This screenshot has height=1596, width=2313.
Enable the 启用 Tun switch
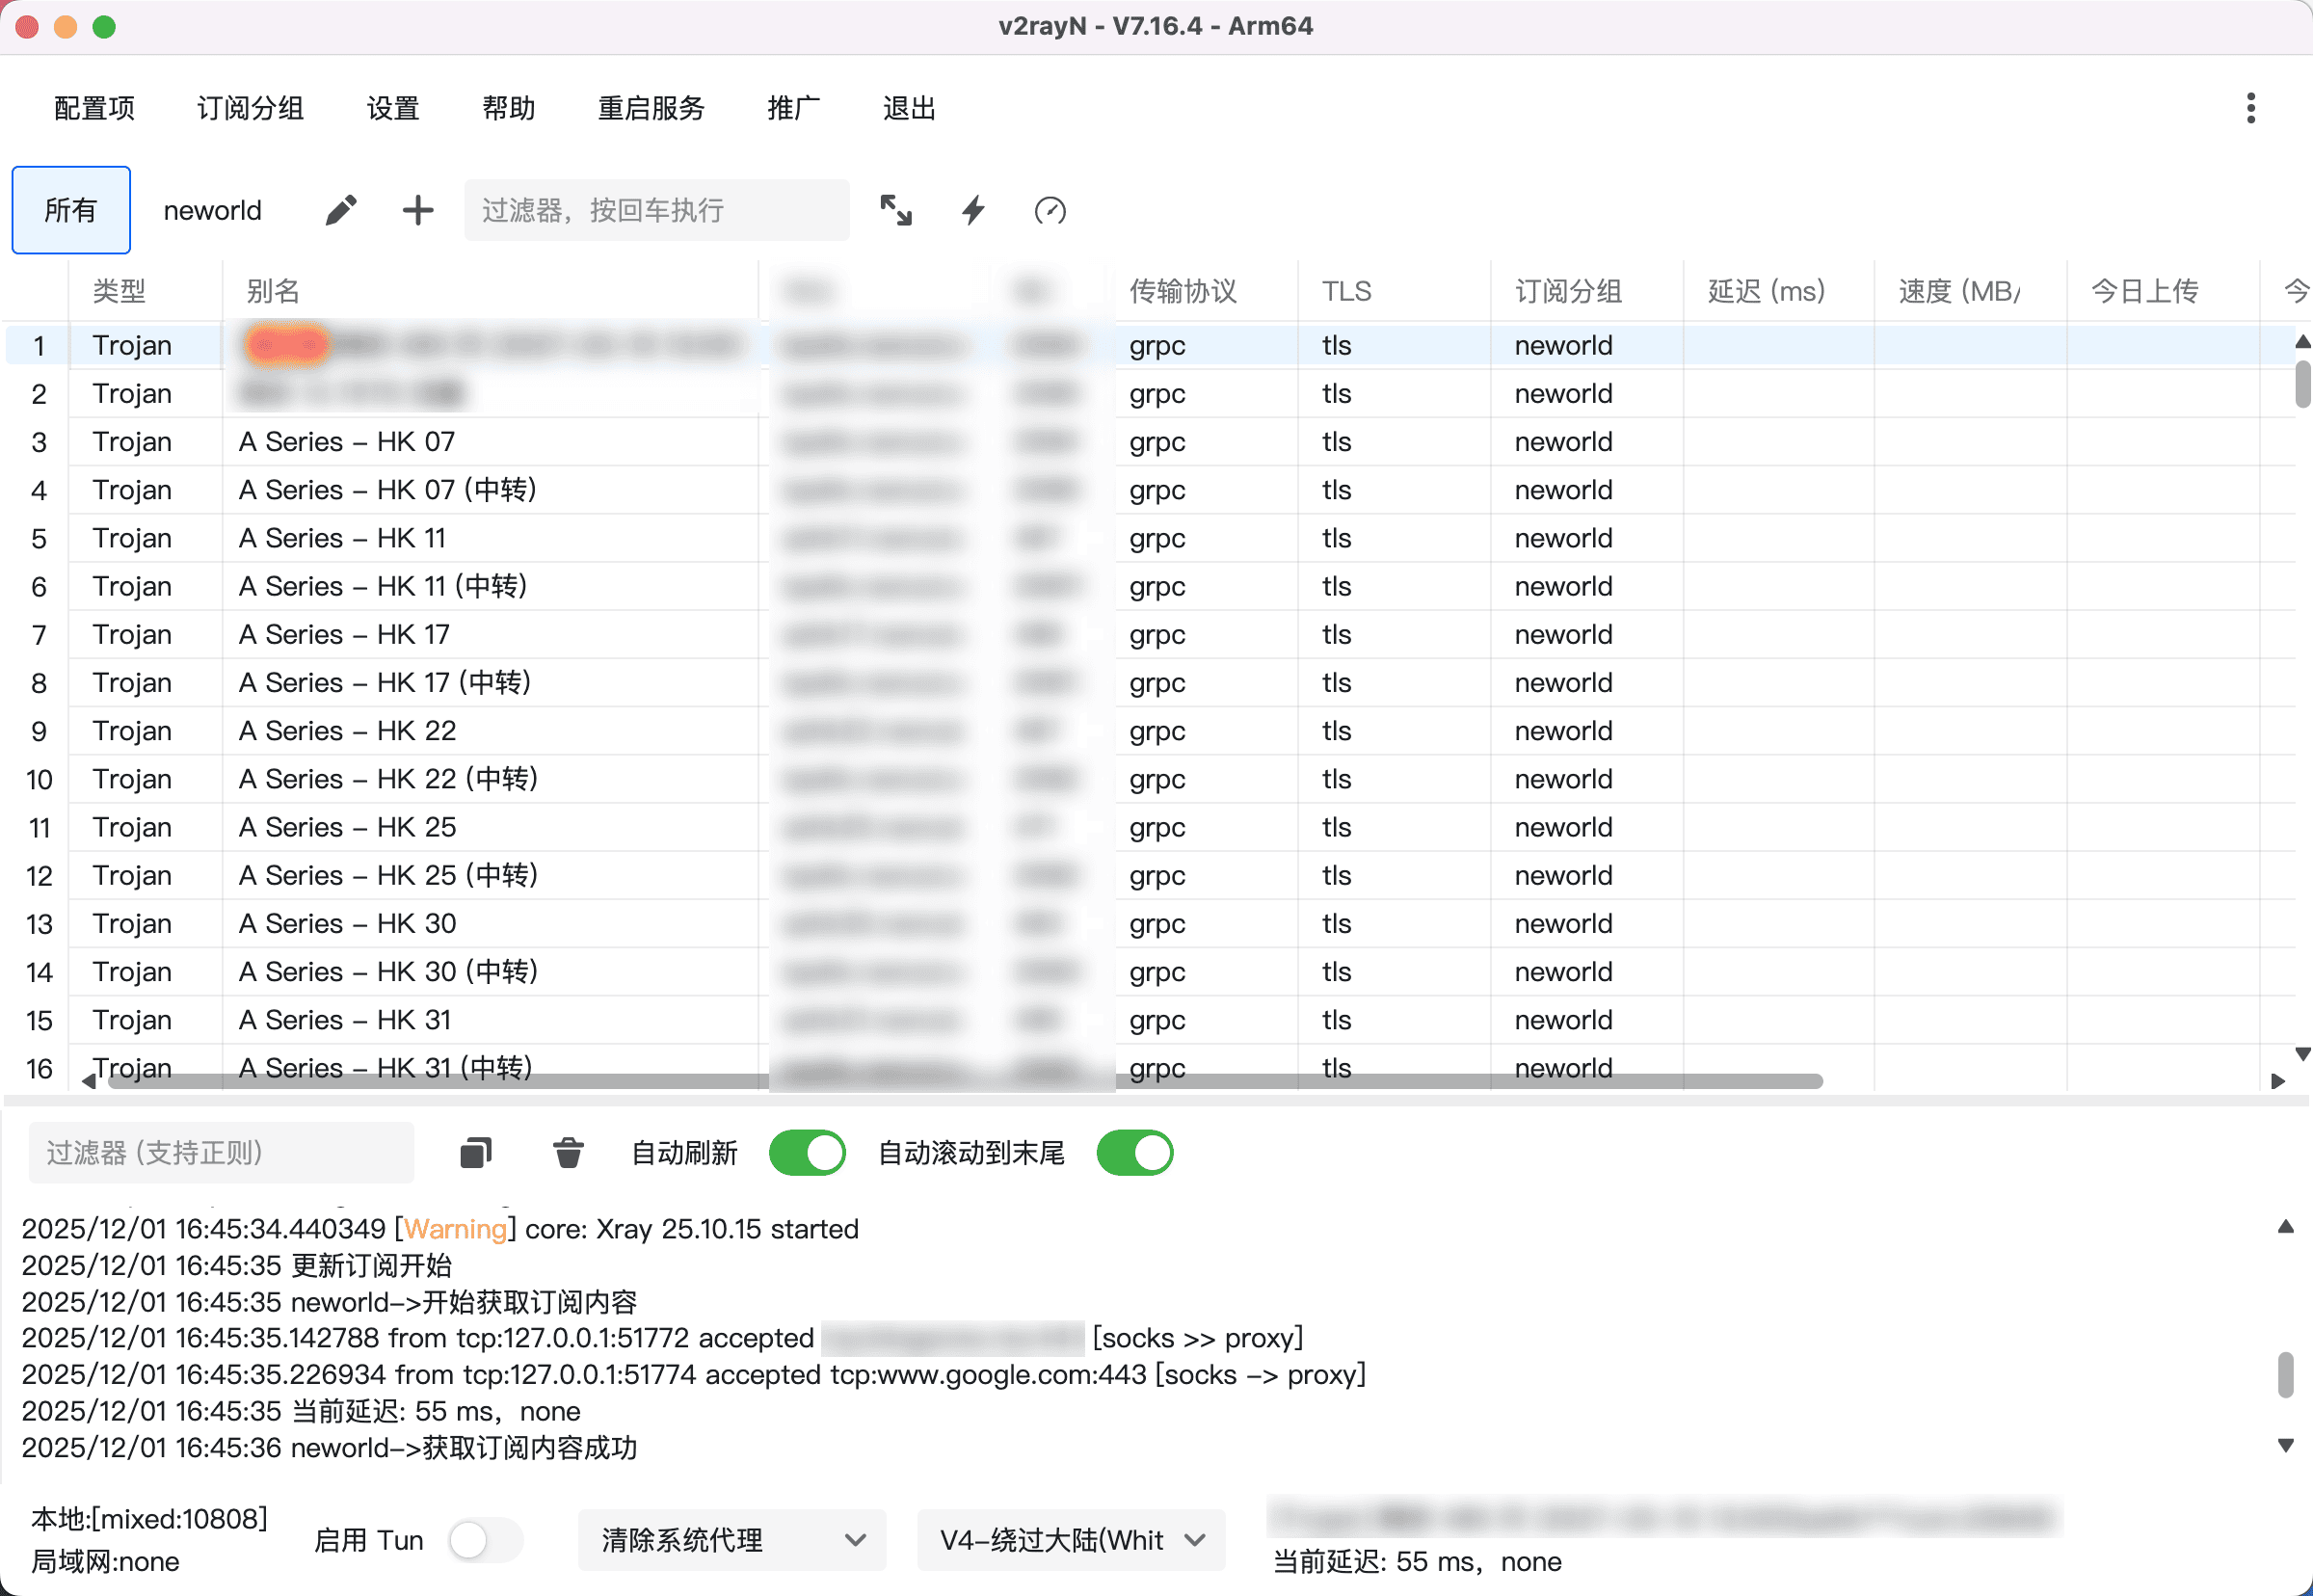click(484, 1539)
